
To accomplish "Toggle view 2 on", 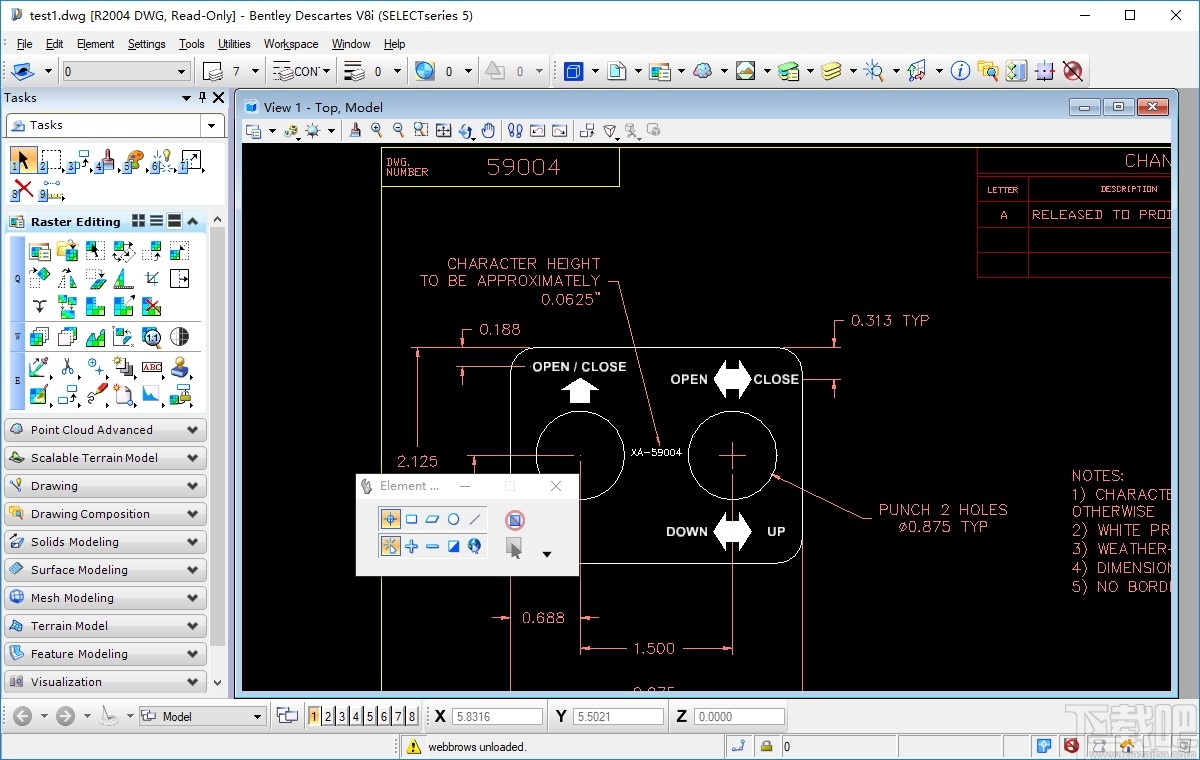I will click(328, 716).
